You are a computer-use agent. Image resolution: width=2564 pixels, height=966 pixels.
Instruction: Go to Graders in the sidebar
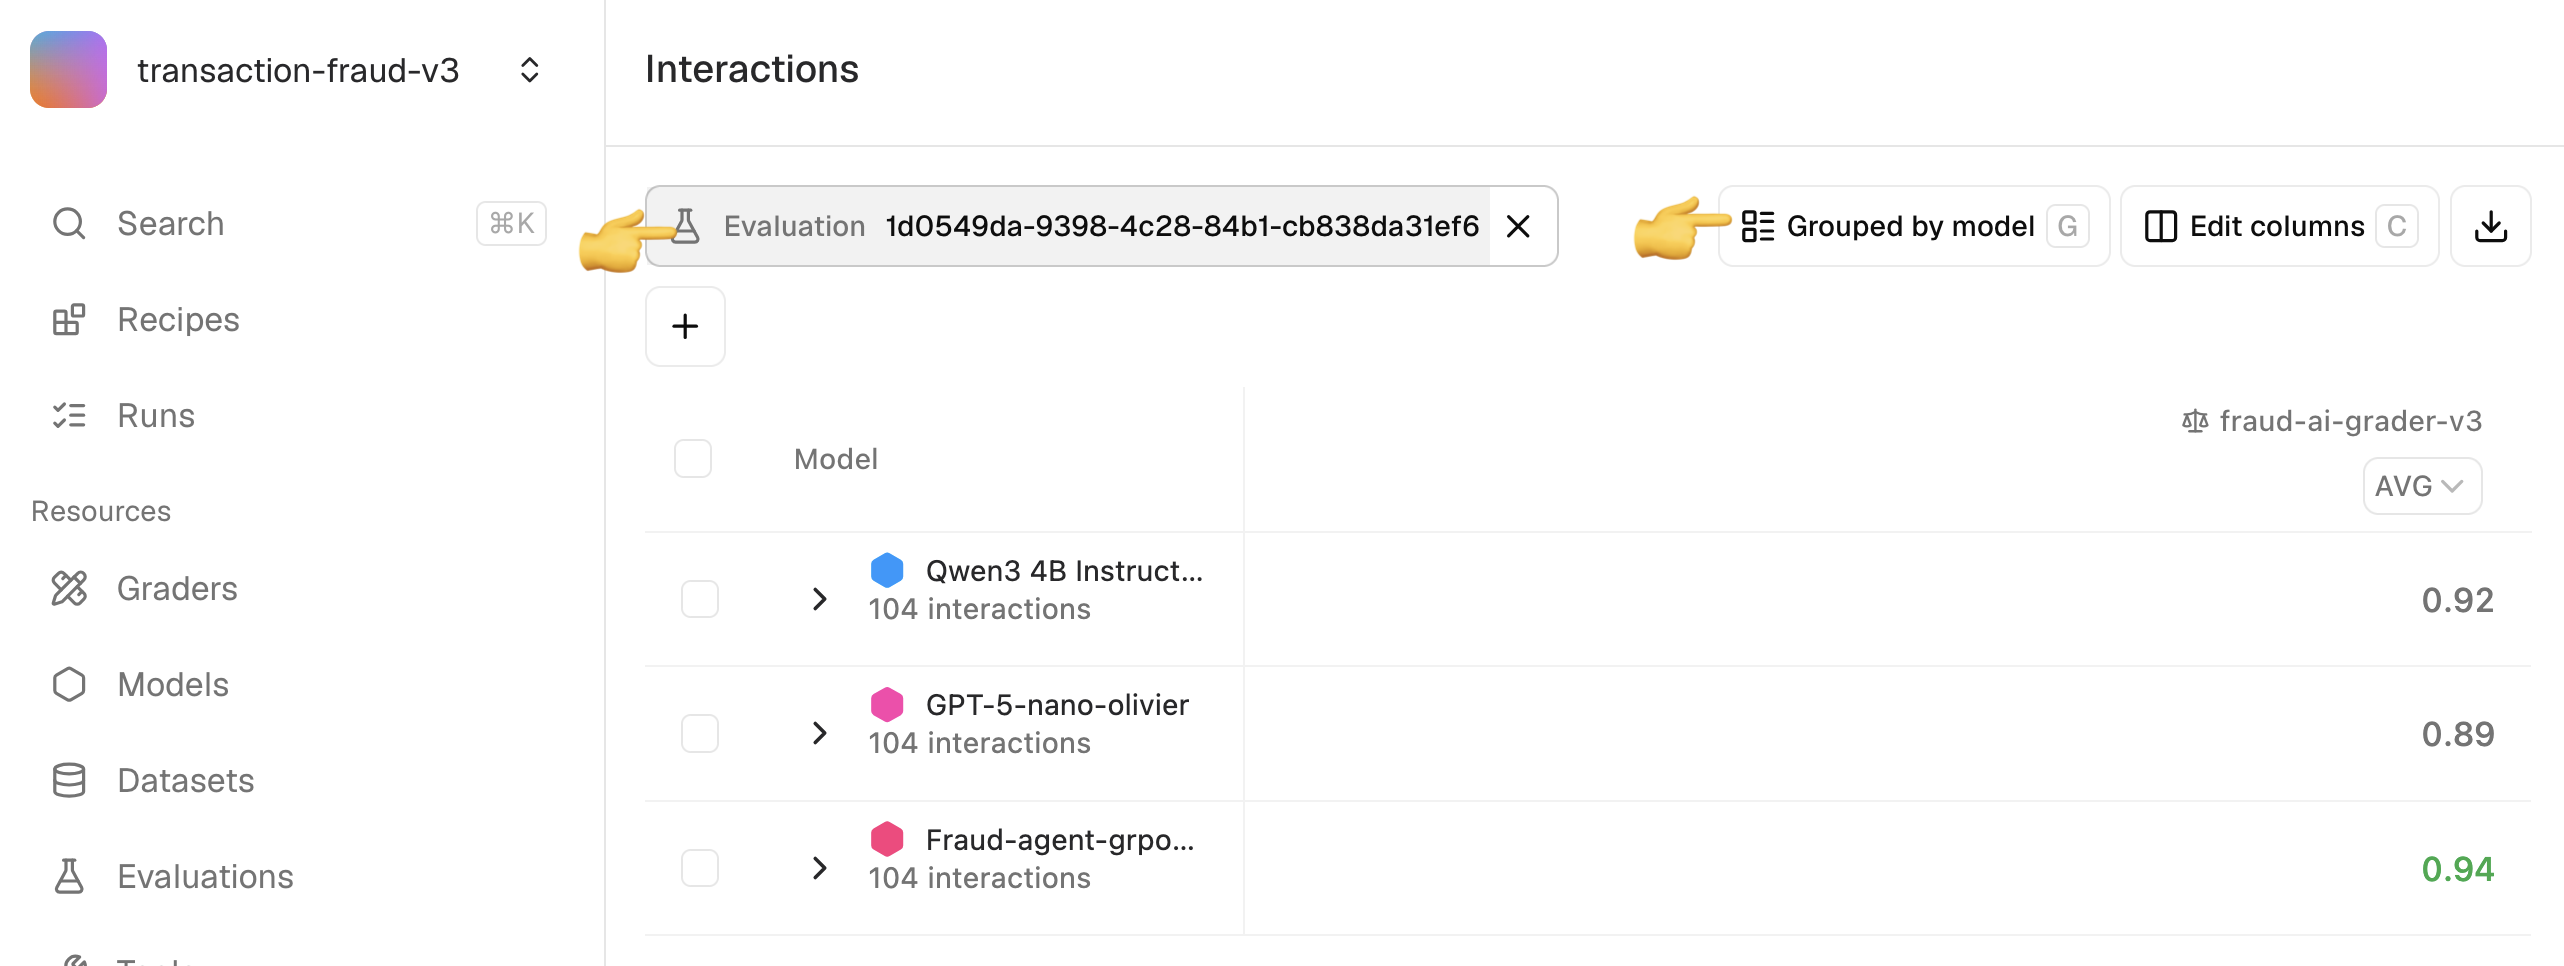(177, 588)
